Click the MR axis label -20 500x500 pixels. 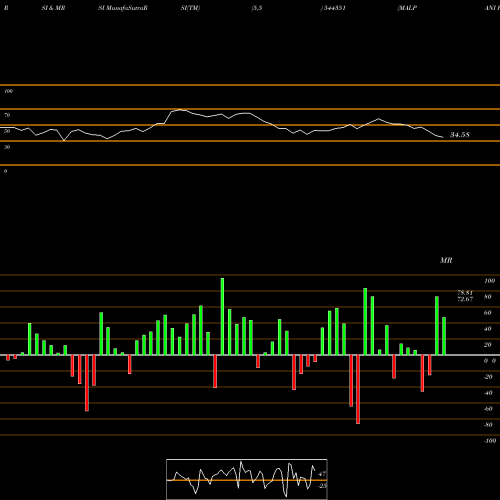(x=488, y=377)
